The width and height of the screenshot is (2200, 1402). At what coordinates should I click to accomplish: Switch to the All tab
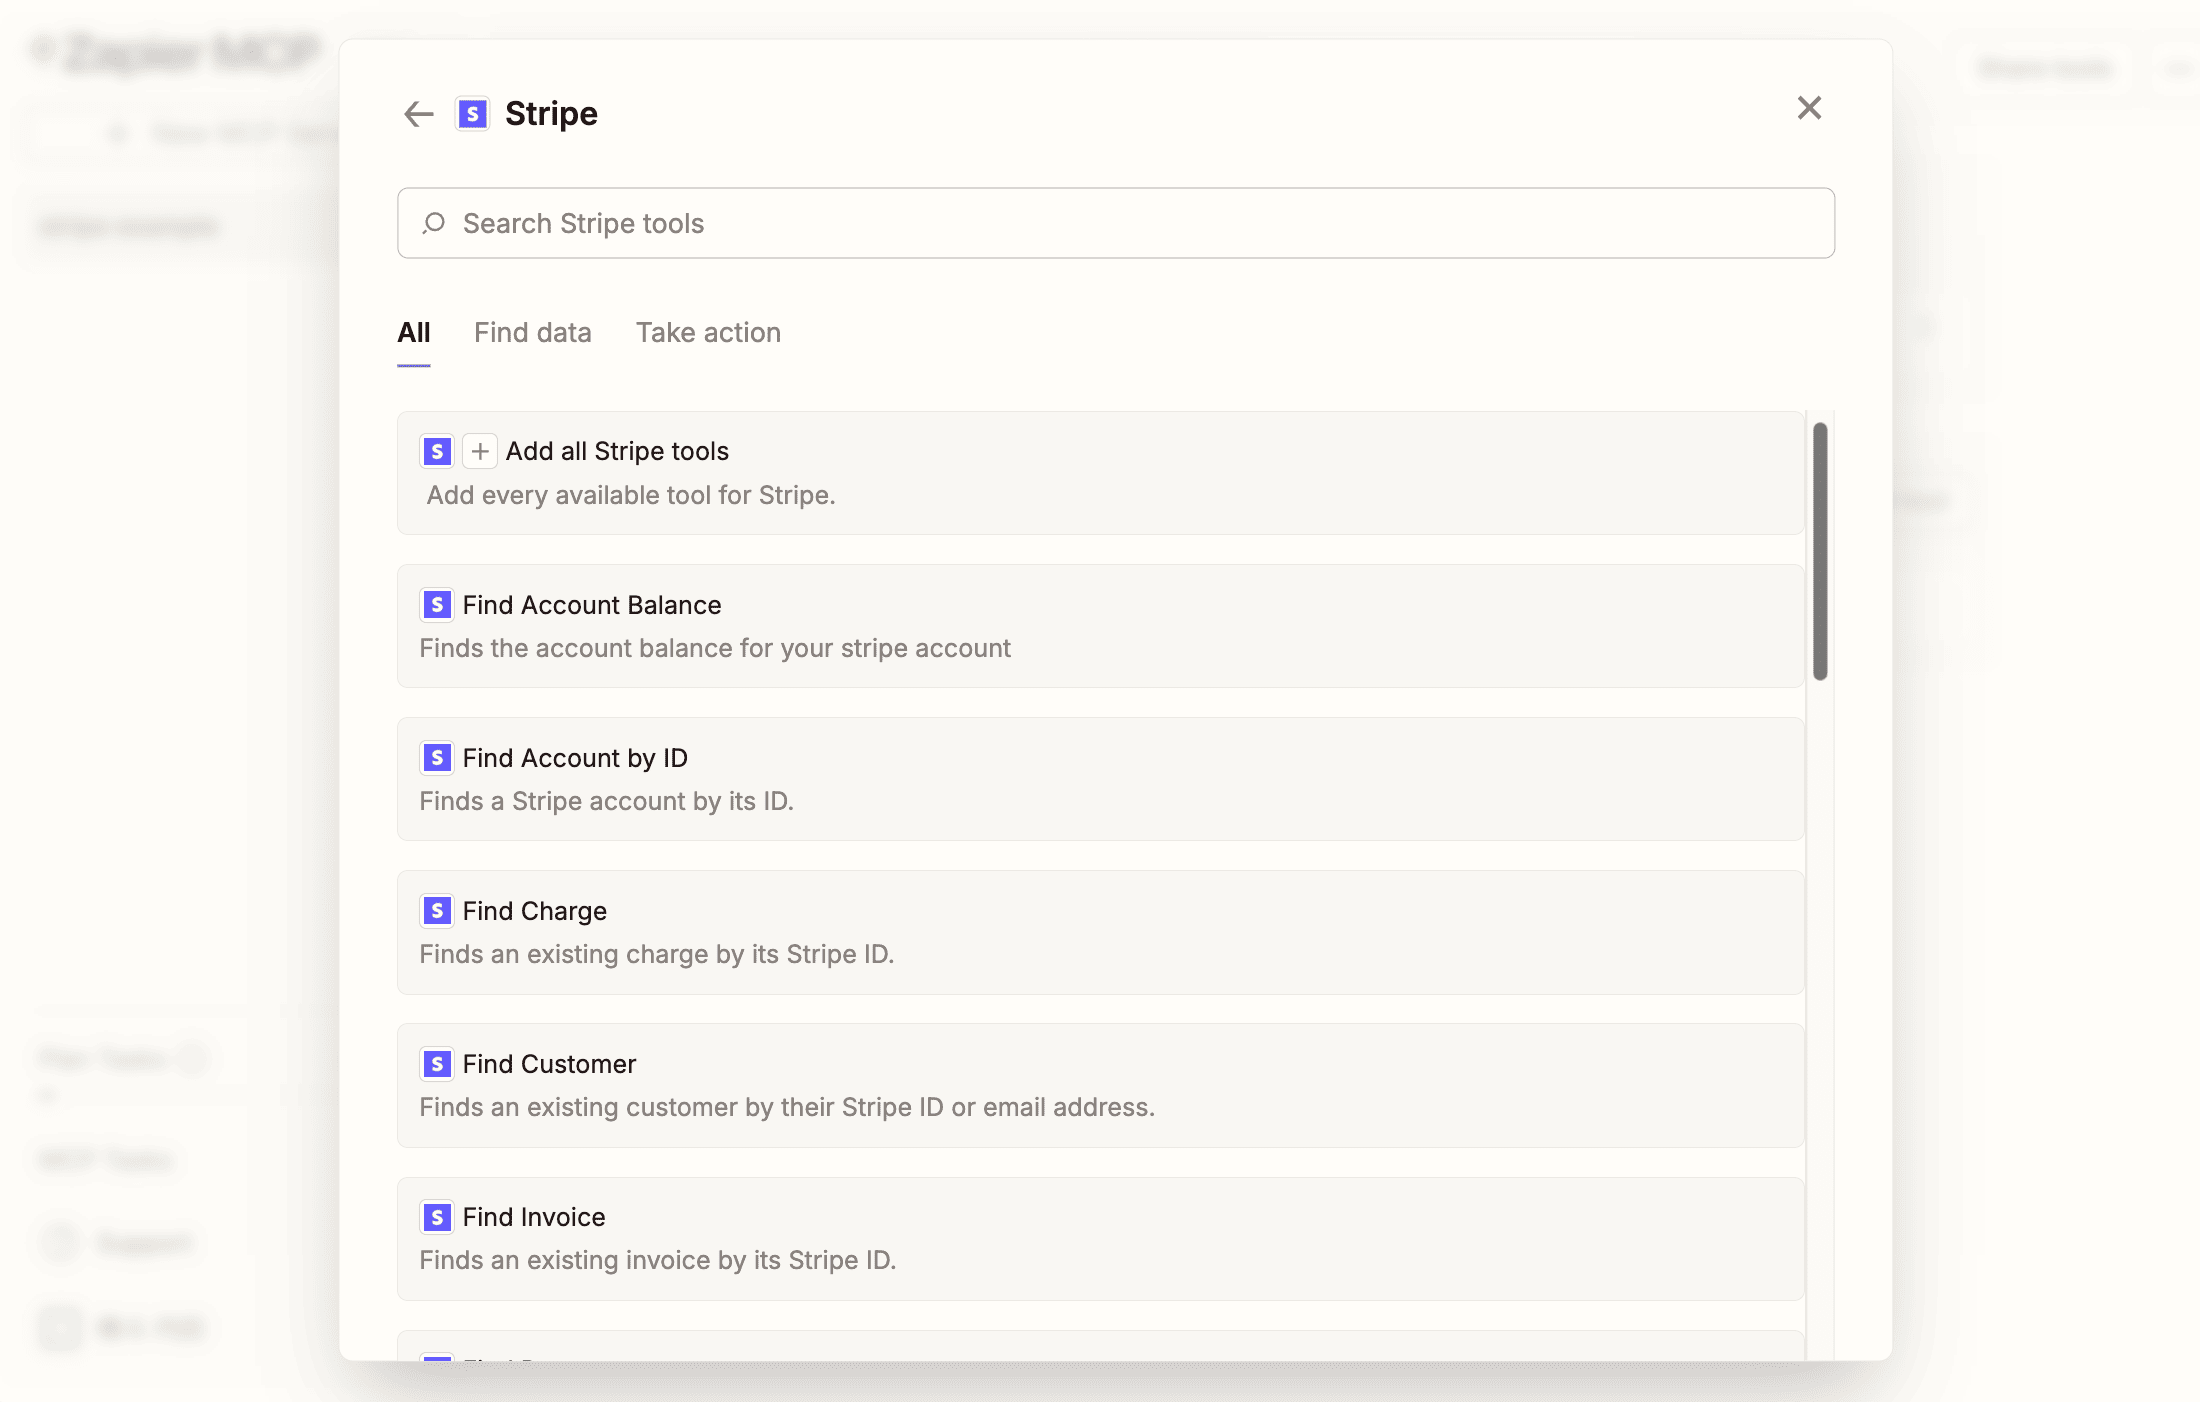click(x=413, y=333)
